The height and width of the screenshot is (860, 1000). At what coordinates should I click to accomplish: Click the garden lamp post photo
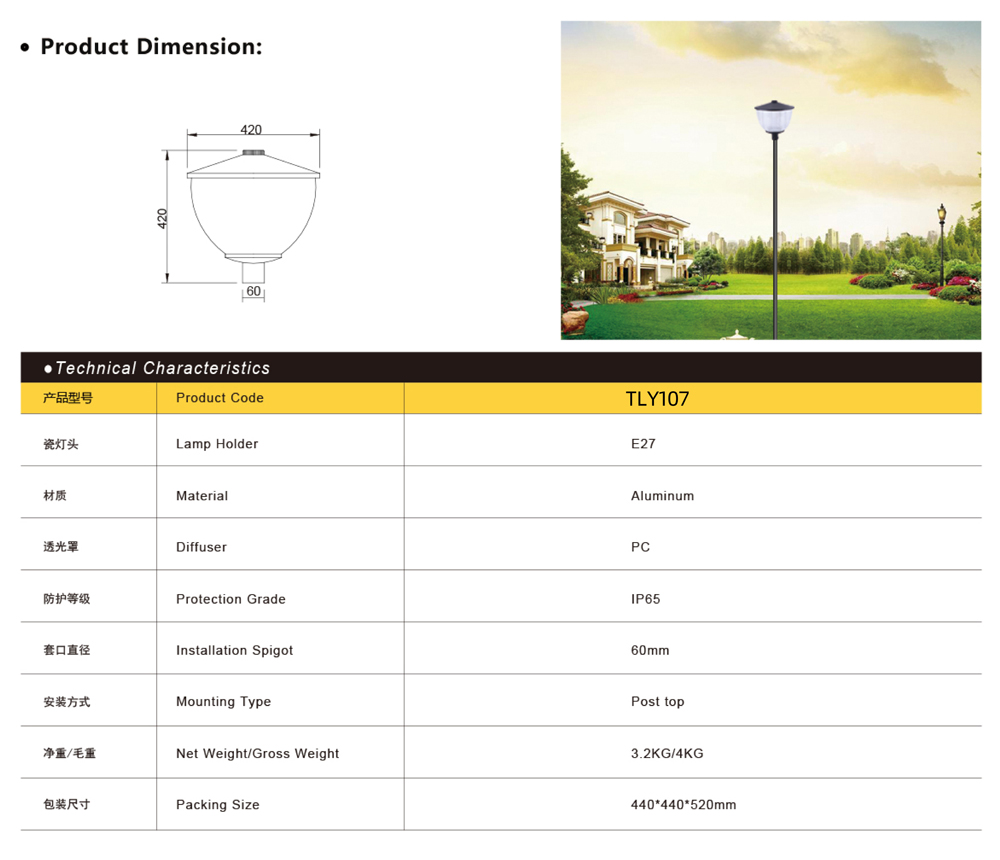(x=770, y=180)
